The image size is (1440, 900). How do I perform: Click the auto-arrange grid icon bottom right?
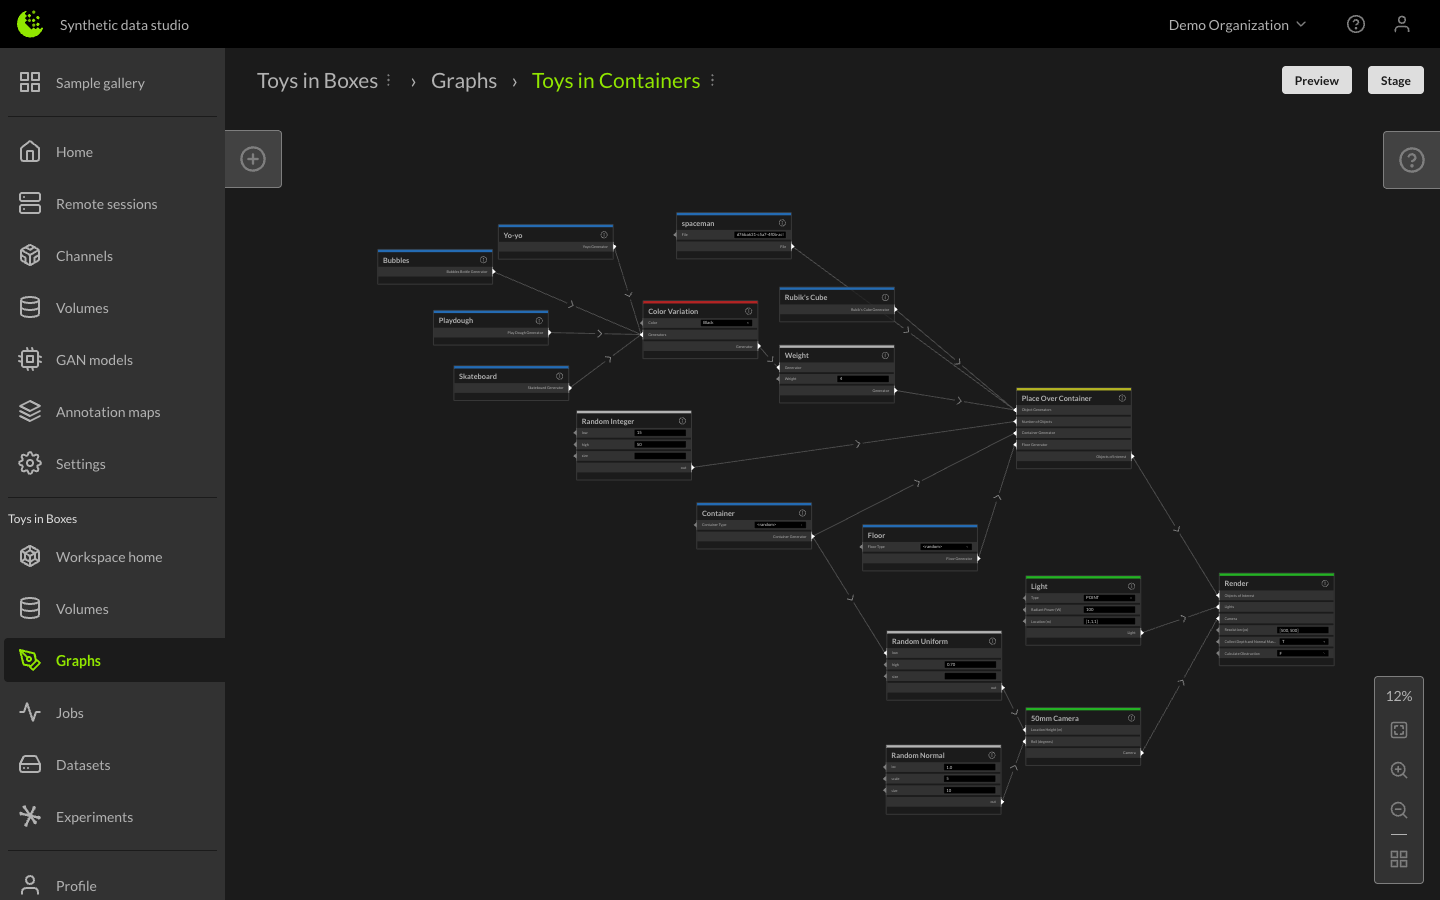point(1398,858)
